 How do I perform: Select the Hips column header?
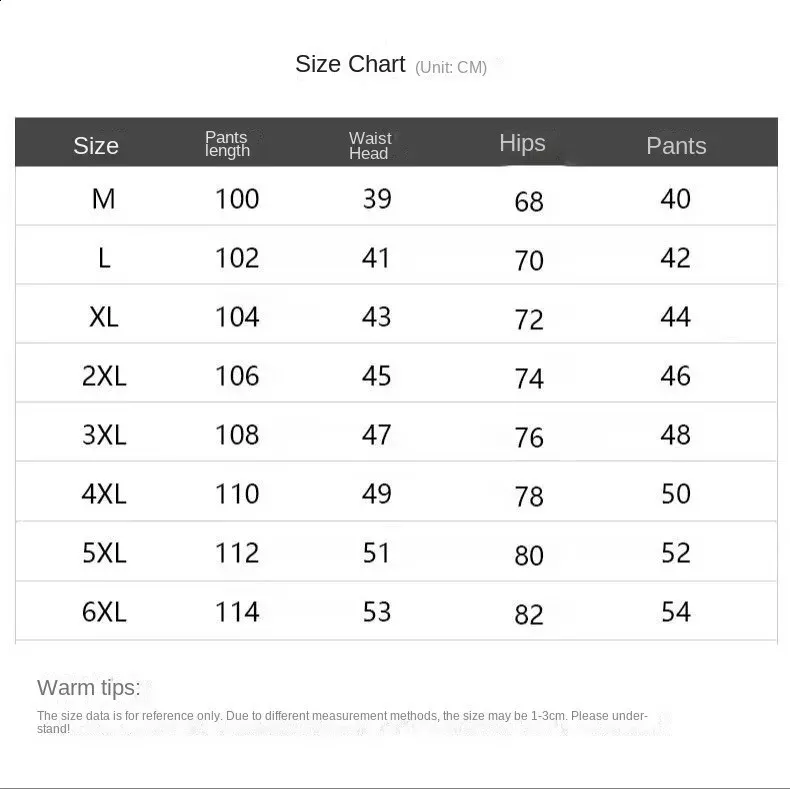coord(522,144)
